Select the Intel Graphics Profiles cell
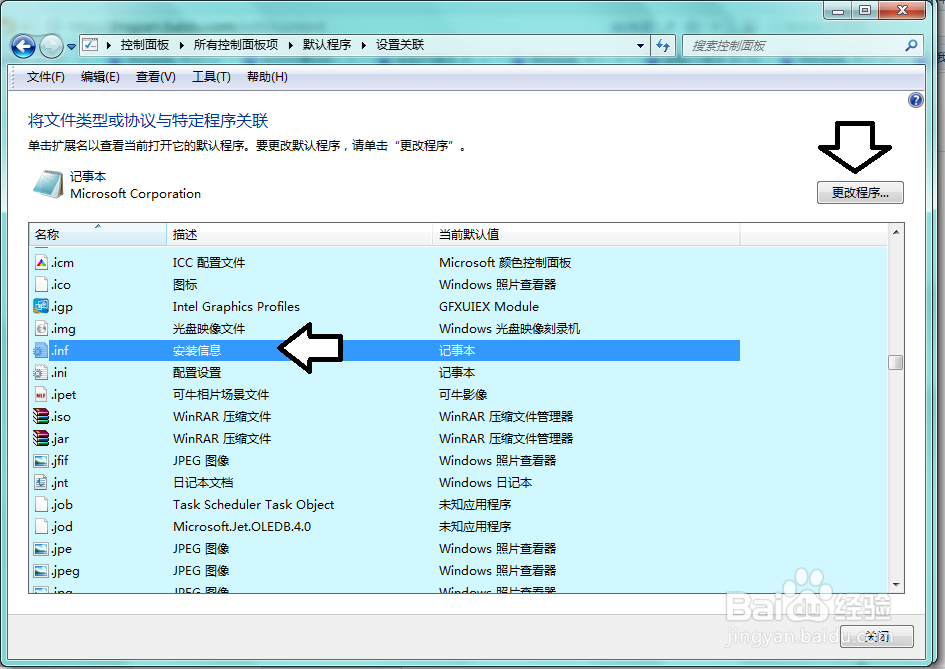The width and height of the screenshot is (945, 669). pos(236,307)
